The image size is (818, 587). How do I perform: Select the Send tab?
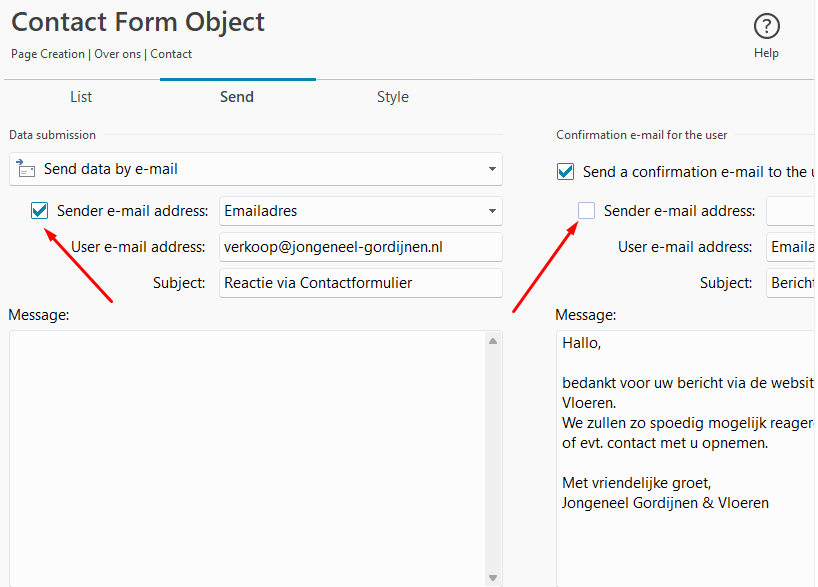point(237,97)
